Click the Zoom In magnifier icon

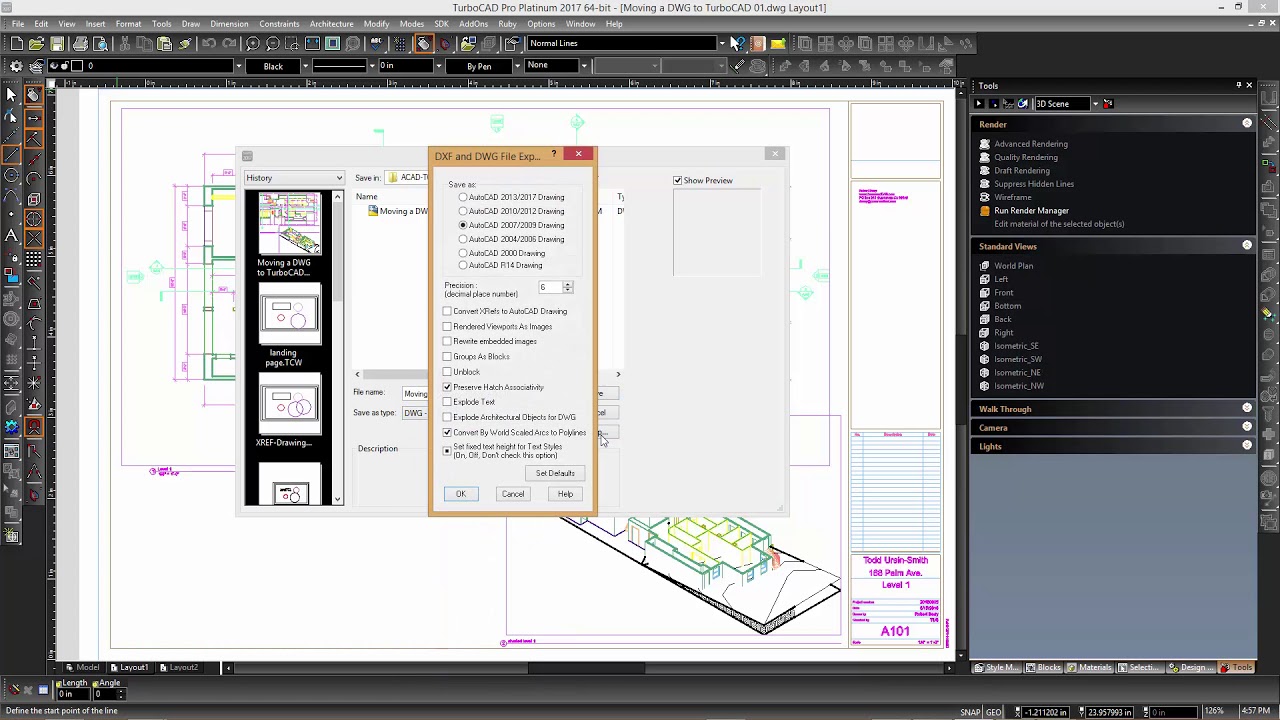[x=253, y=43]
